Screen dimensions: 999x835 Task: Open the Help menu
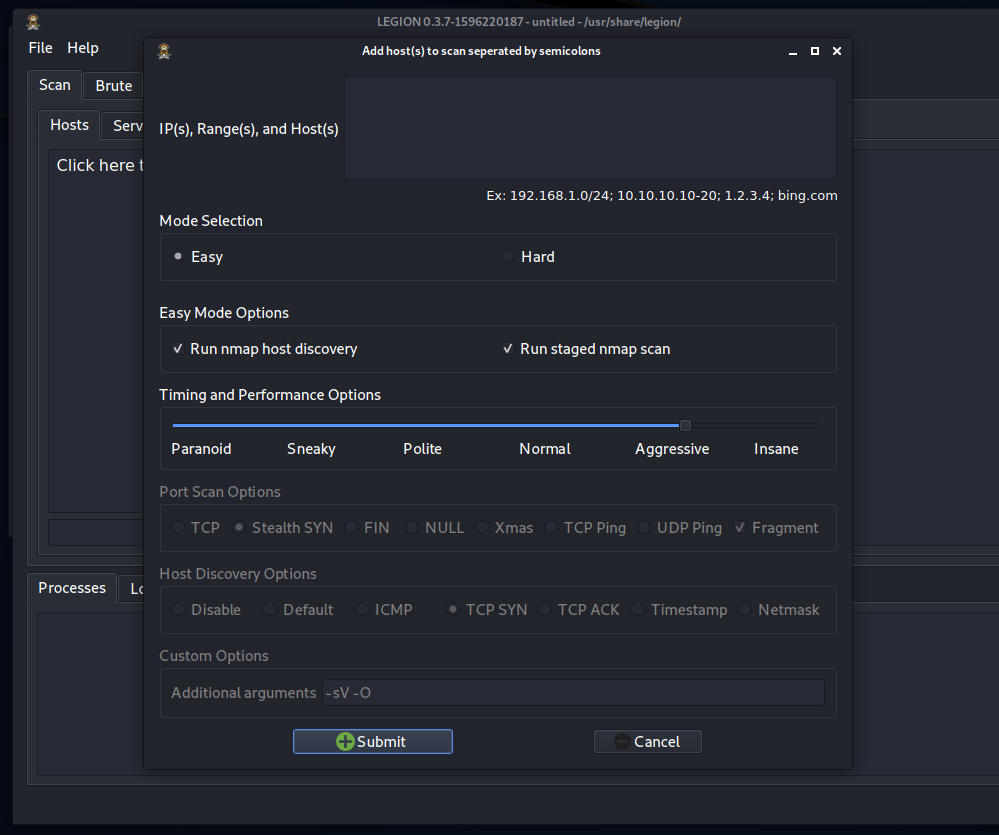click(83, 48)
